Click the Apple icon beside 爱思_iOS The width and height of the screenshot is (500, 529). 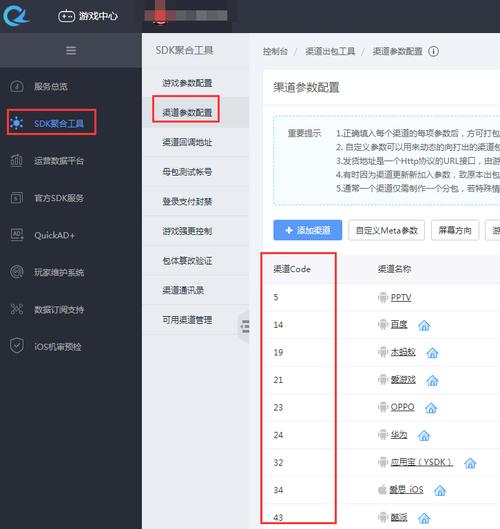[382, 490]
